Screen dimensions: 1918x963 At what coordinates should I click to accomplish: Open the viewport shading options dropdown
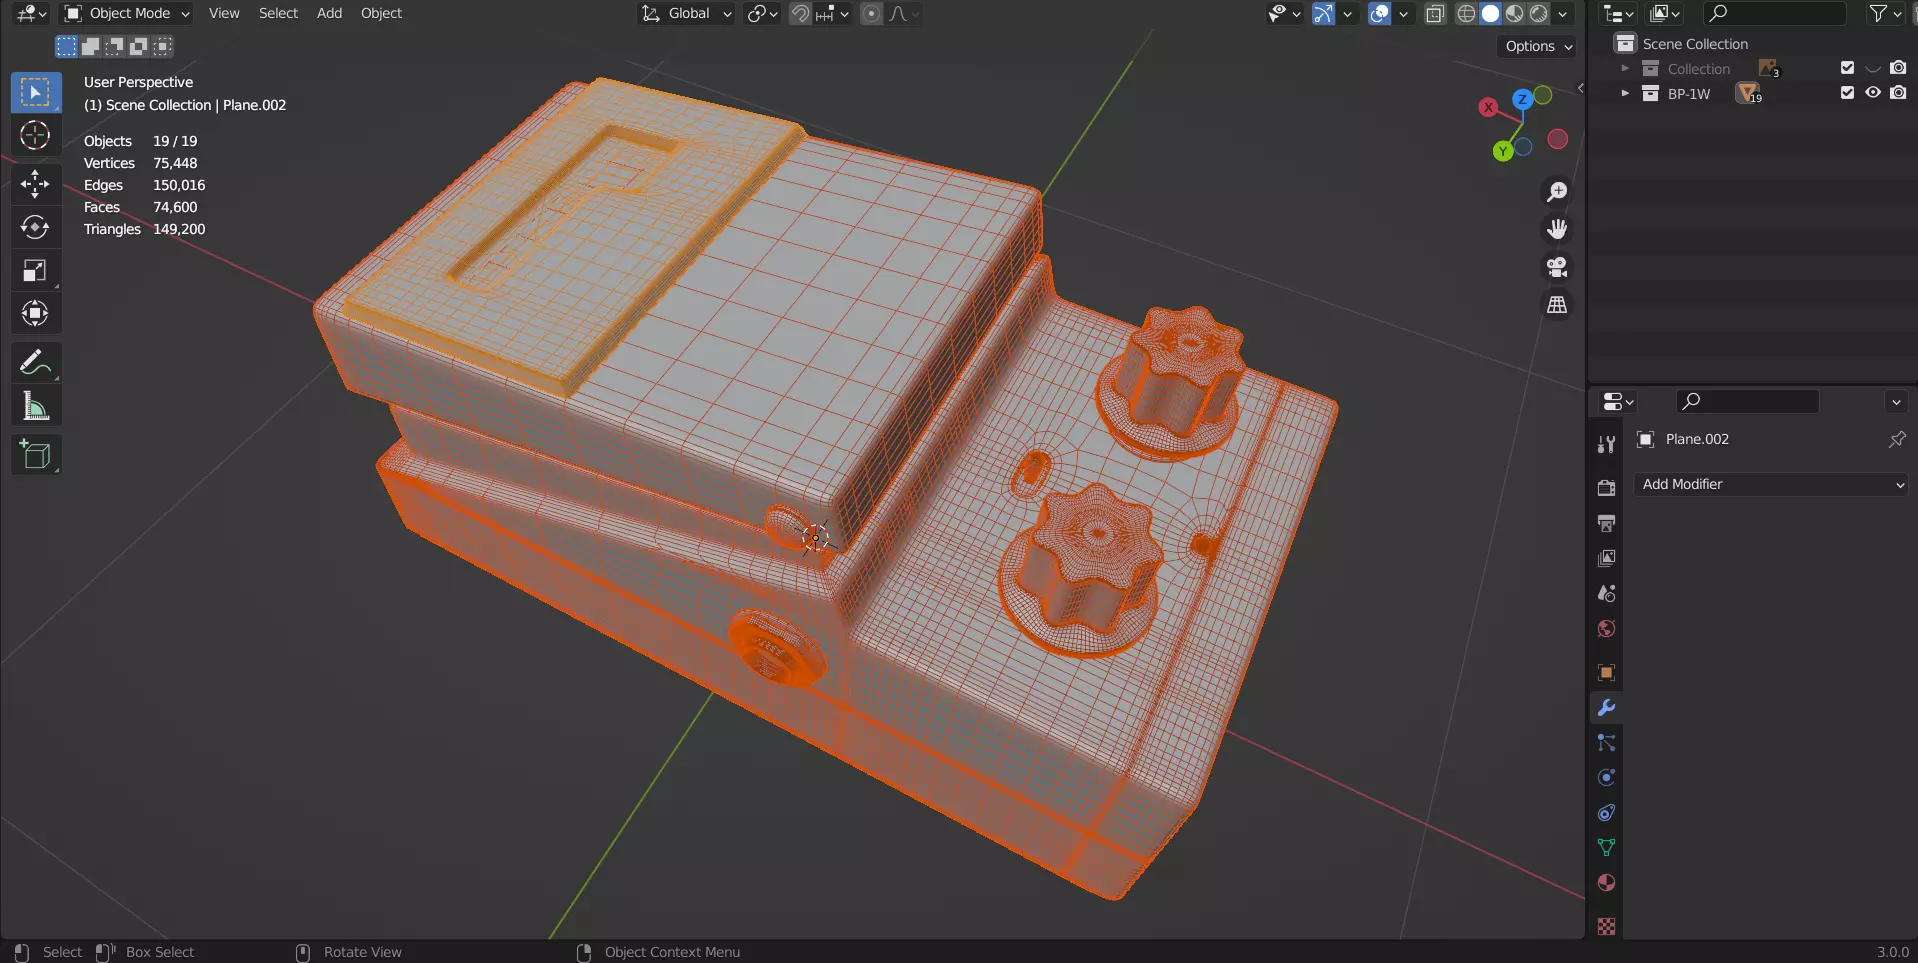(1563, 13)
